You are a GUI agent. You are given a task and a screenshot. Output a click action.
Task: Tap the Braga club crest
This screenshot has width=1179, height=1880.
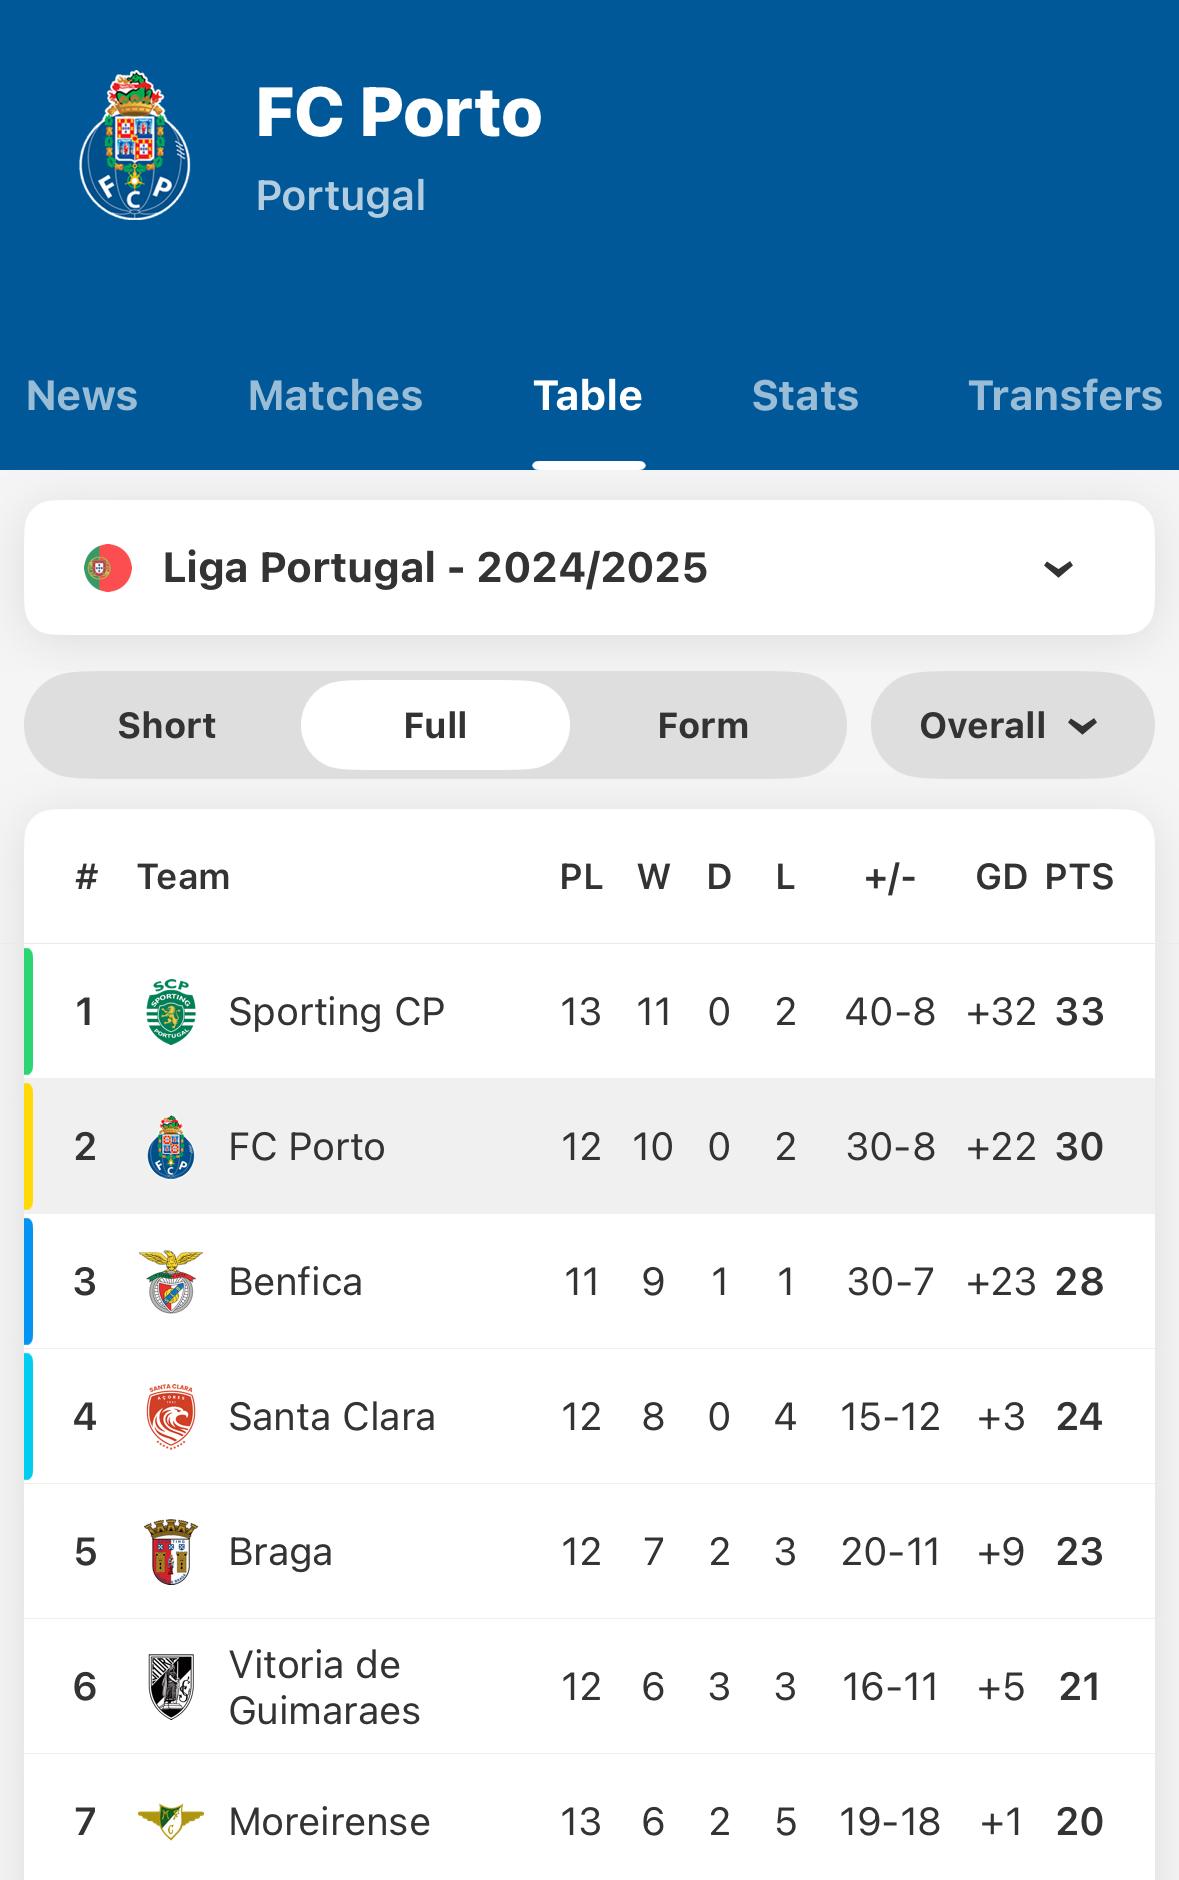[171, 1551]
